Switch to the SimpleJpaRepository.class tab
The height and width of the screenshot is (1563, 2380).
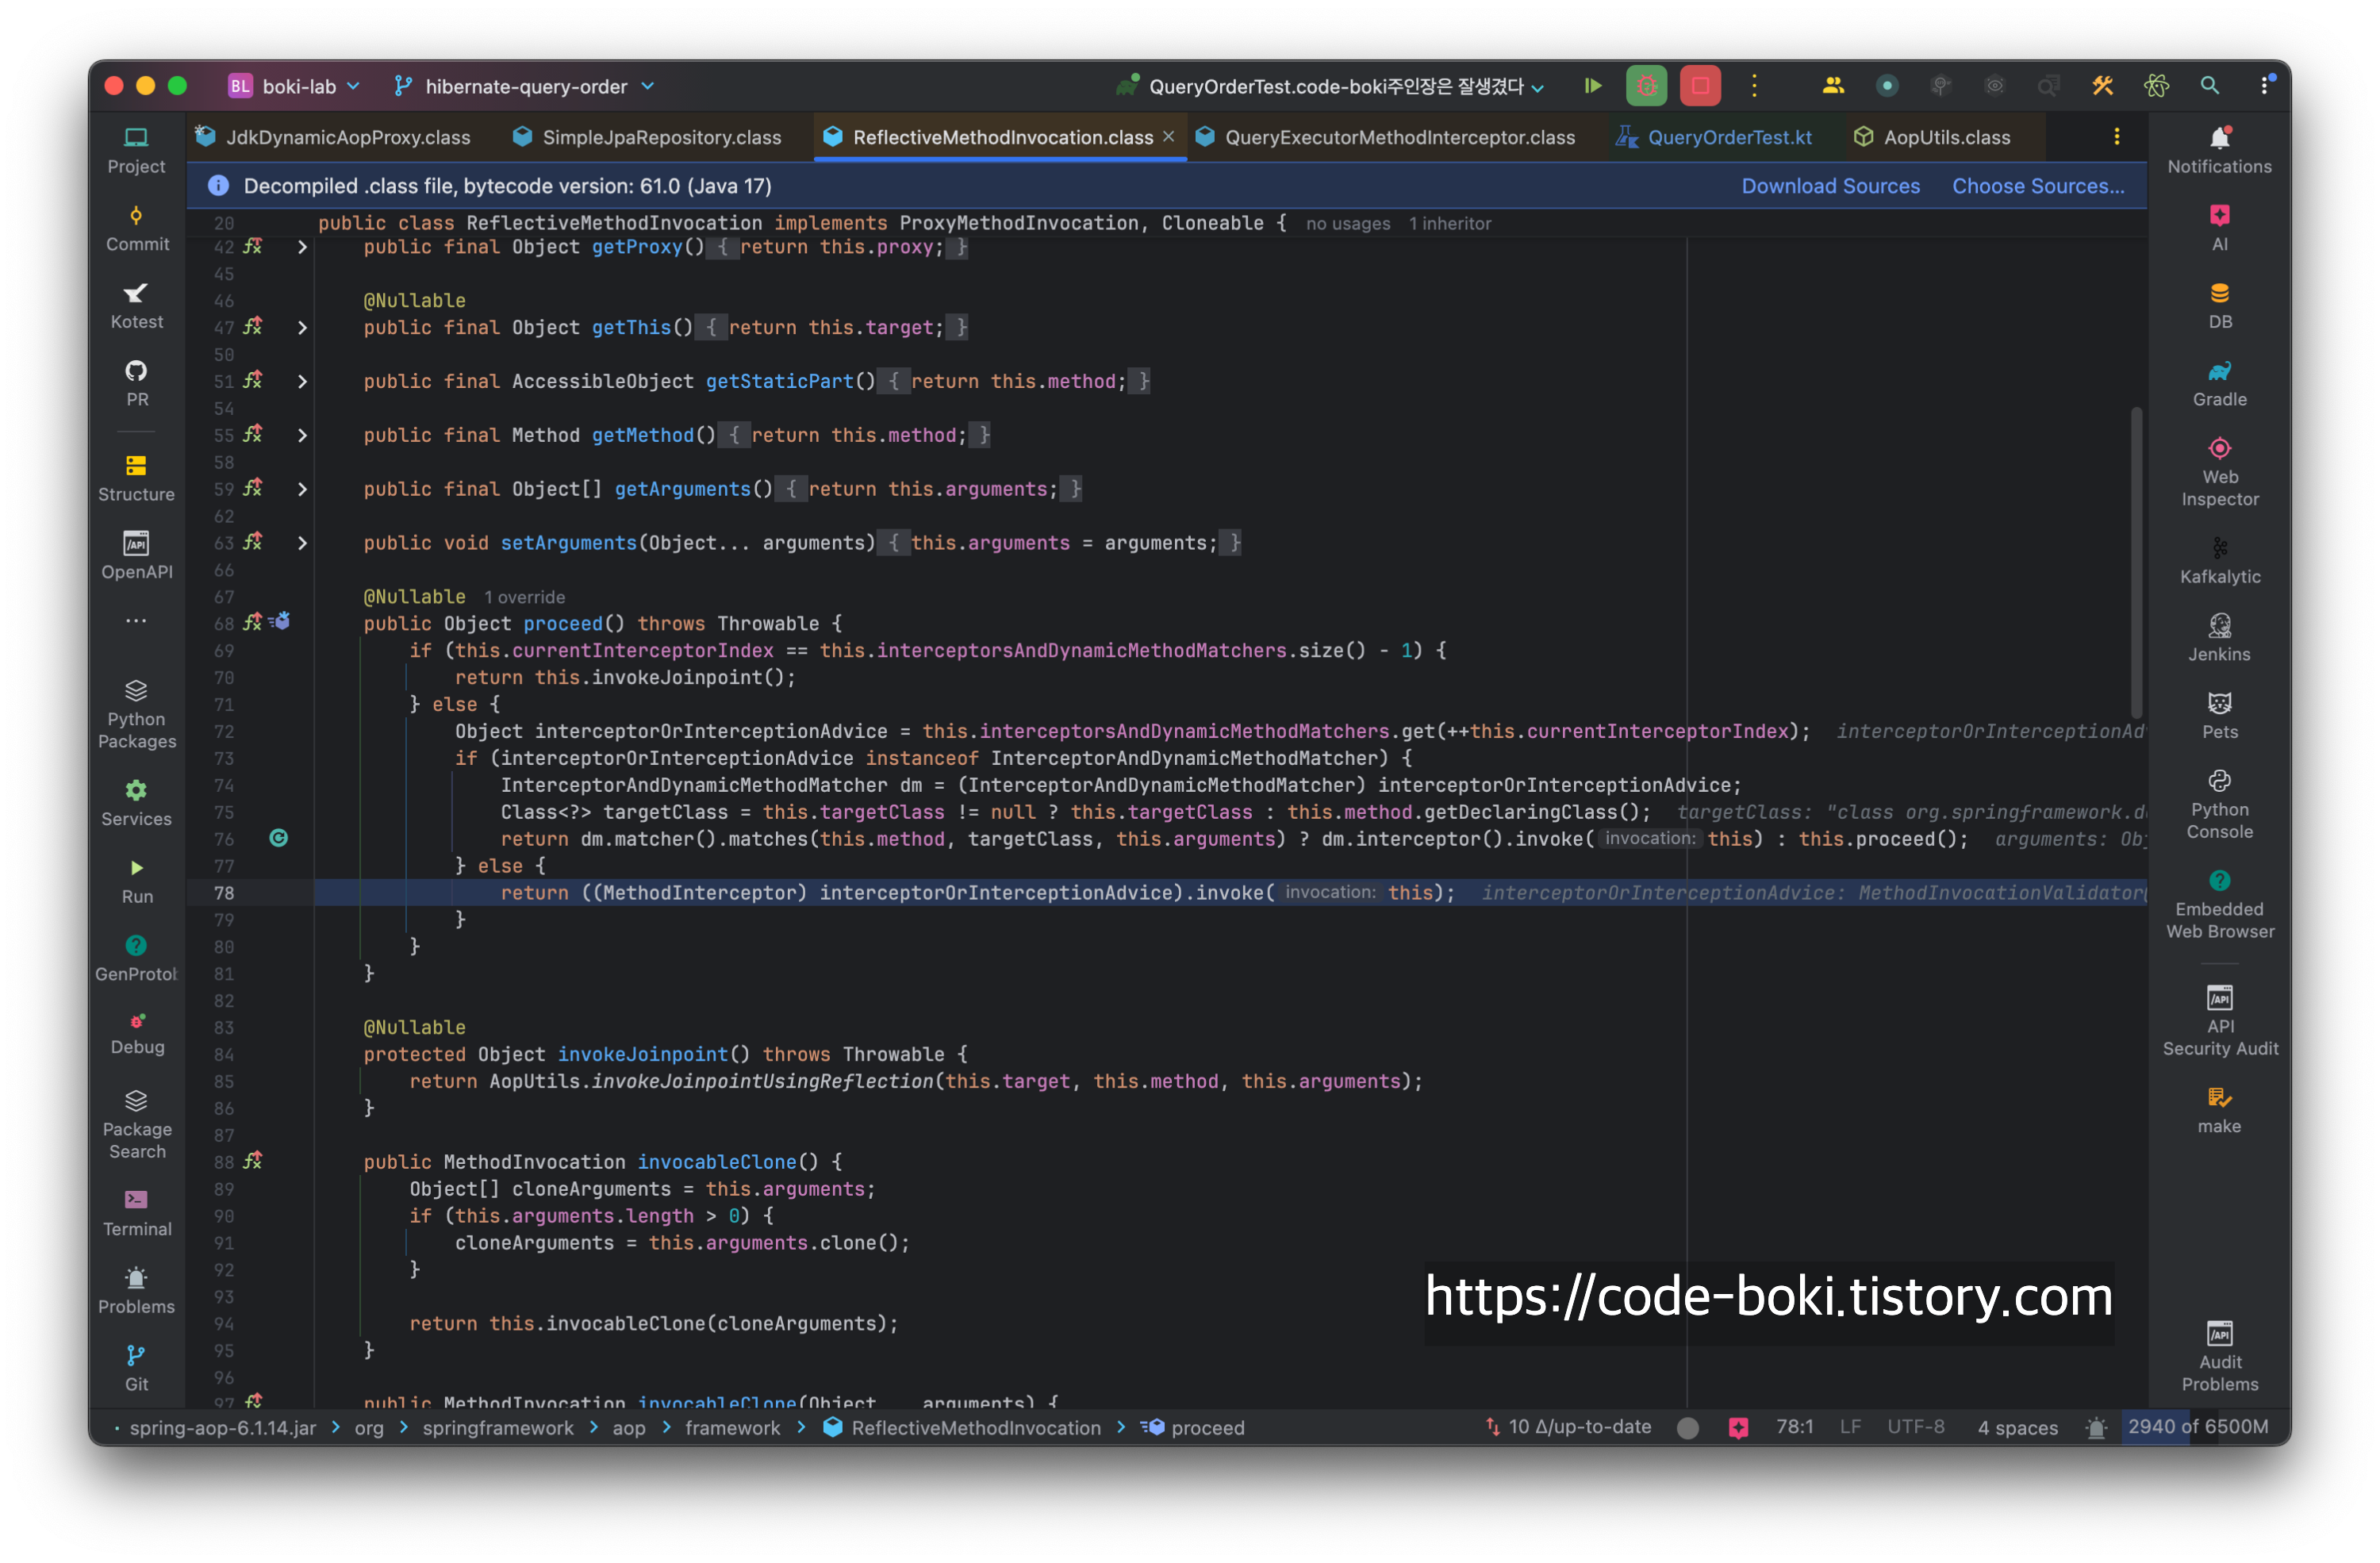tap(660, 137)
